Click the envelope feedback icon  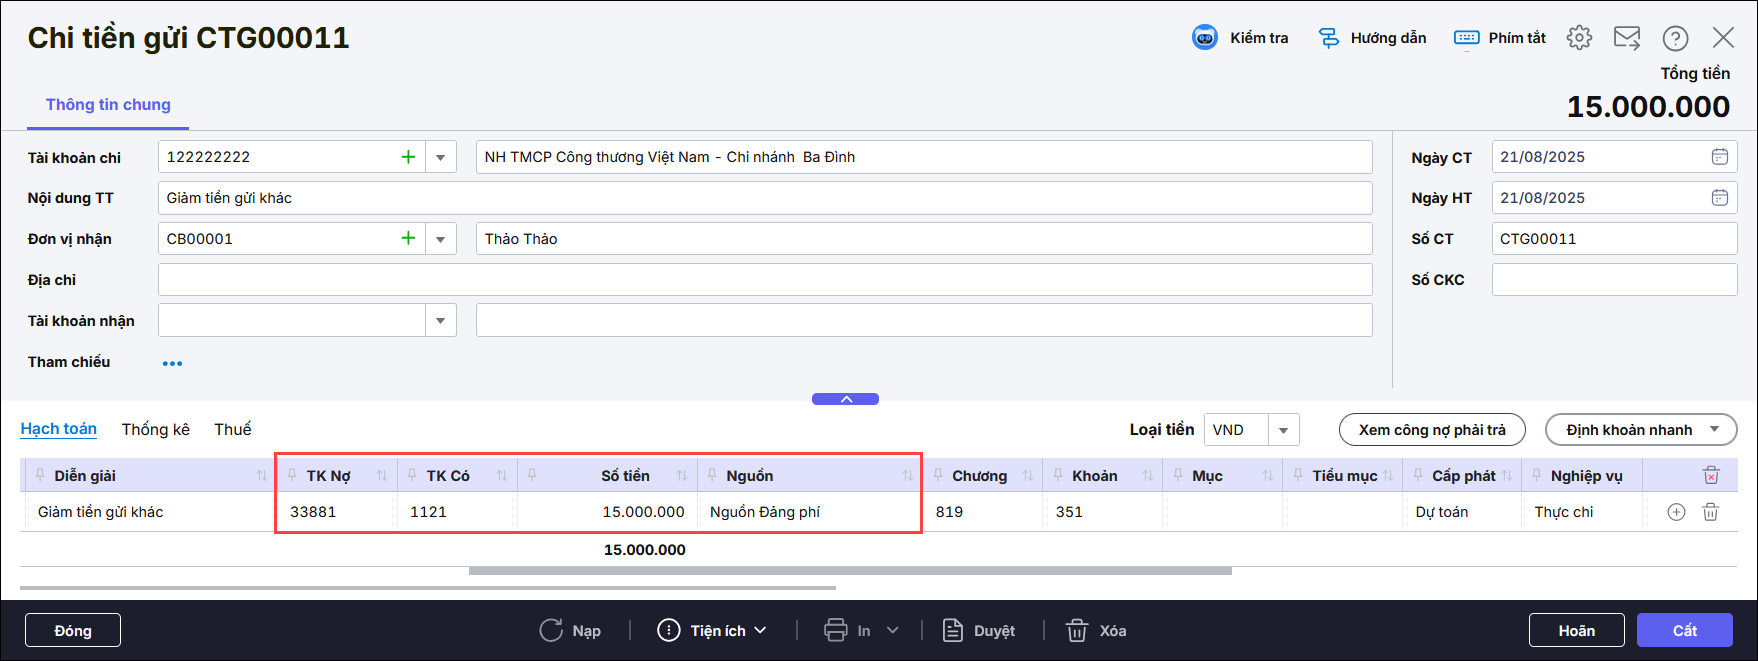pos(1627,38)
